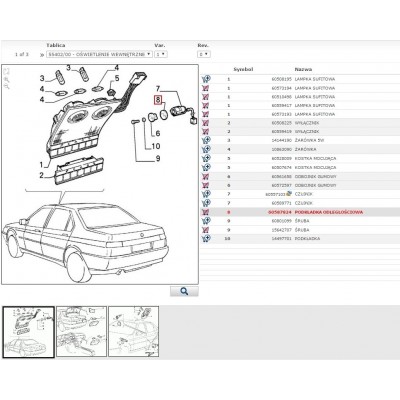Click the crossed cart icon for part 60573194

(206, 88)
